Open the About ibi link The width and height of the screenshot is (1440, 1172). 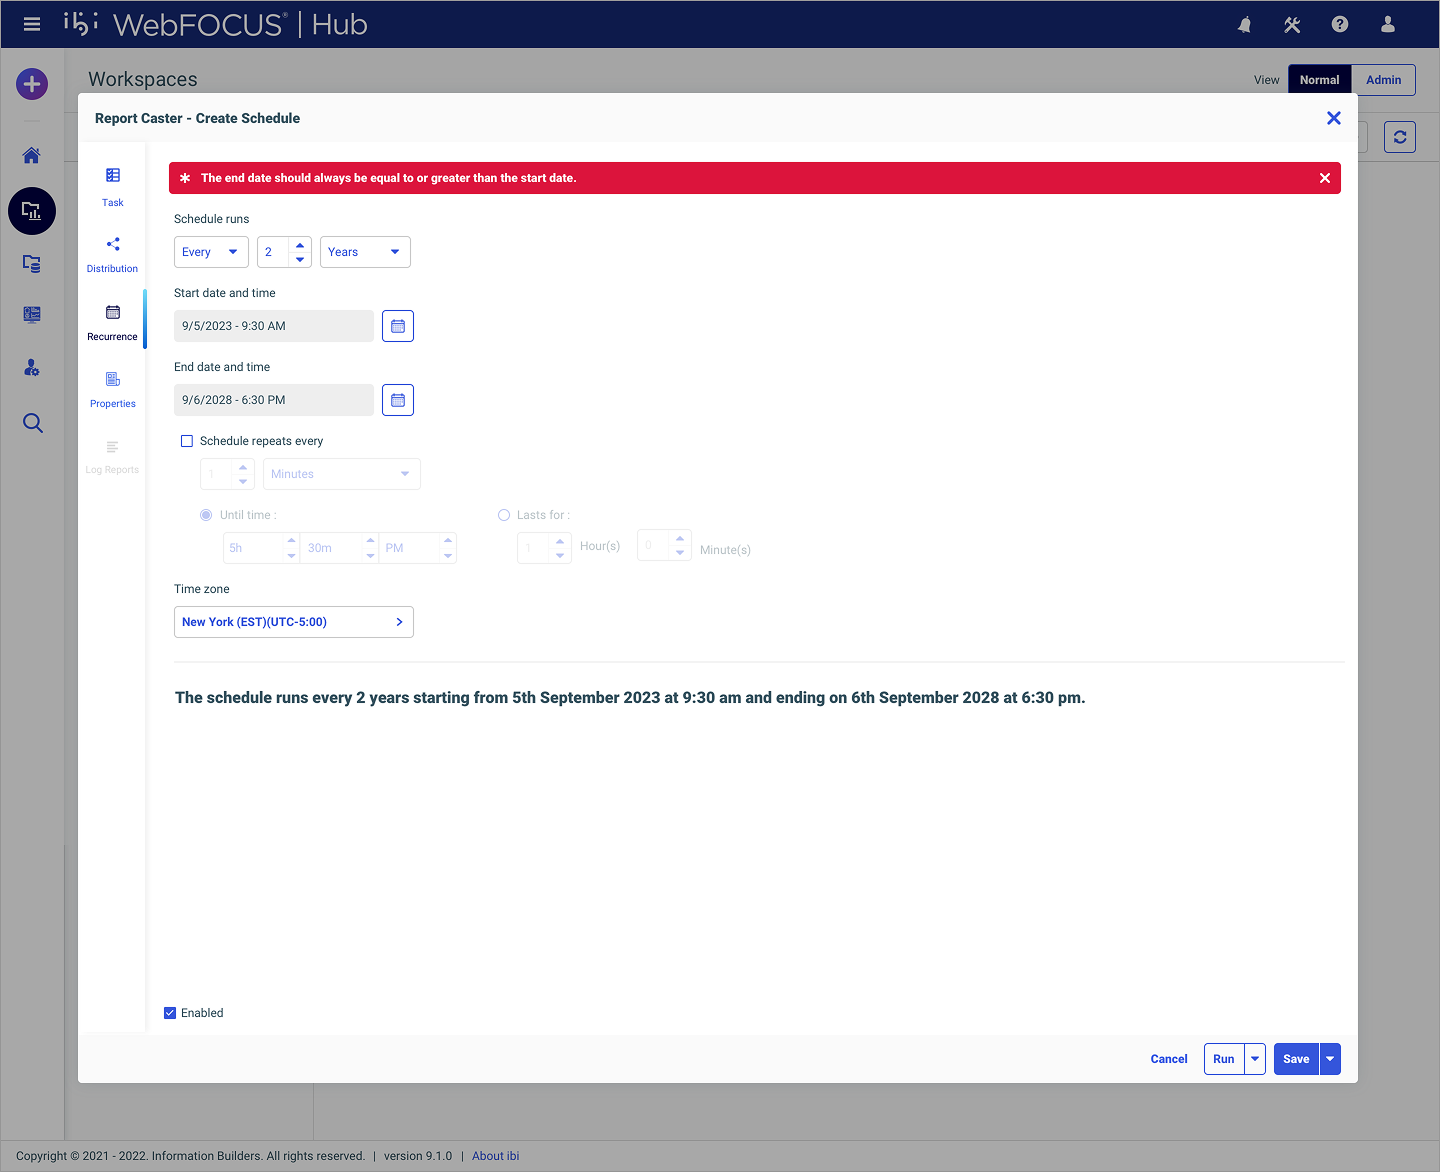pyautogui.click(x=495, y=1155)
